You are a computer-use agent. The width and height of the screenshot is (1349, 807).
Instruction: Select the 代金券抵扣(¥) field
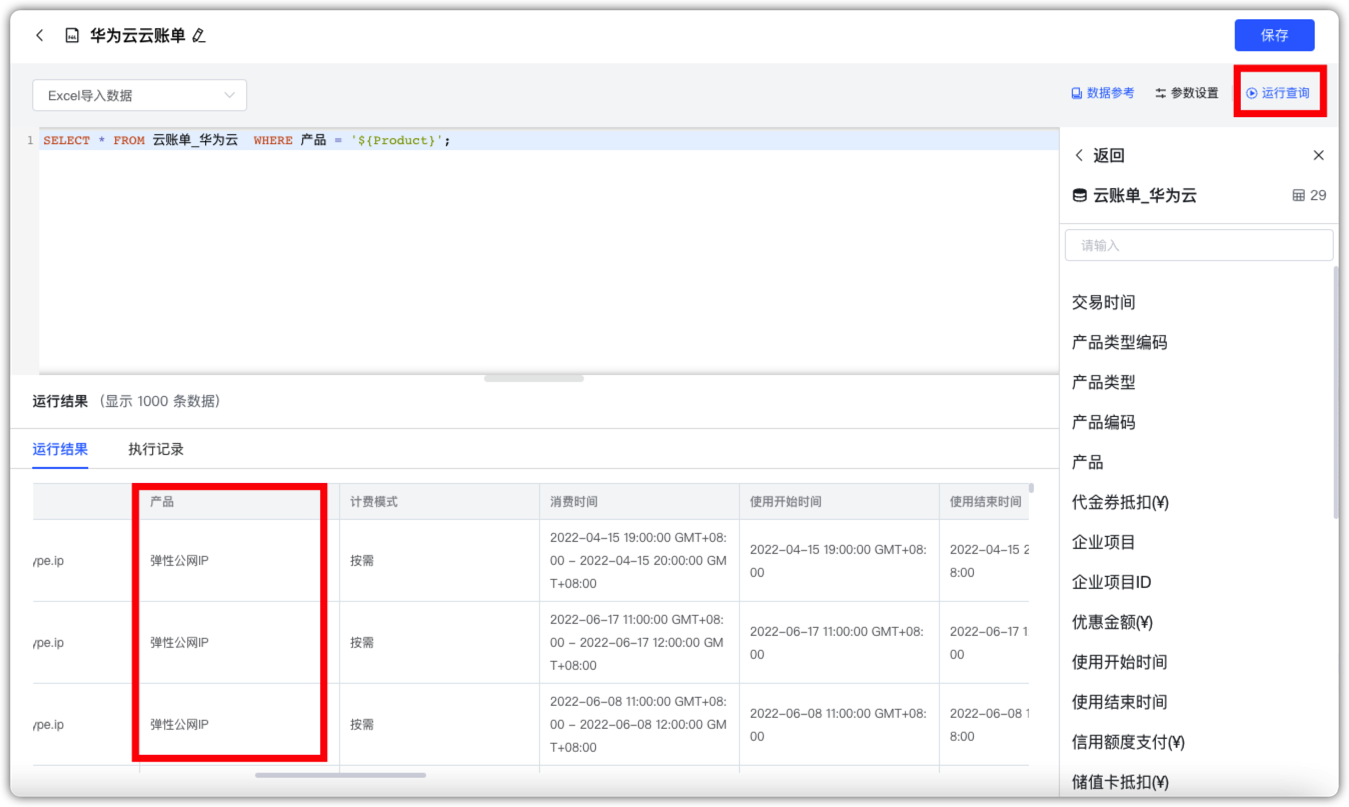pos(1120,502)
